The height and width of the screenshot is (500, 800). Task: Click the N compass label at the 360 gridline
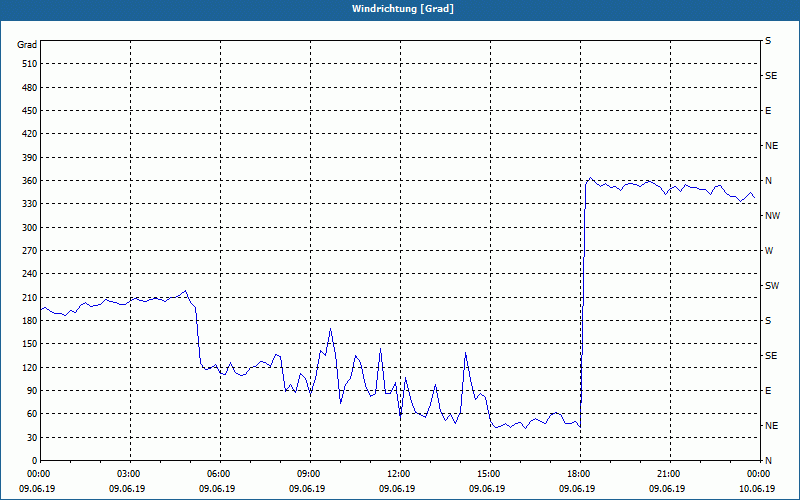tap(768, 181)
